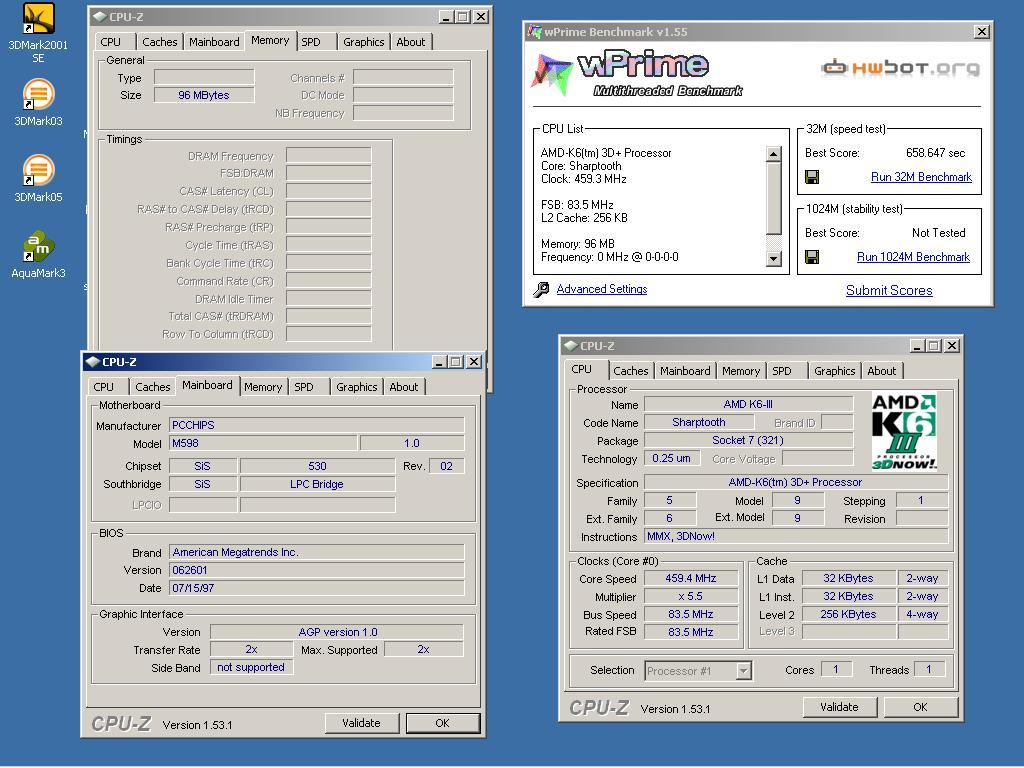The height and width of the screenshot is (768, 1024).
Task: Click the 'Clock: 459.3 MHz' line in CPU List
Action: click(x=583, y=179)
